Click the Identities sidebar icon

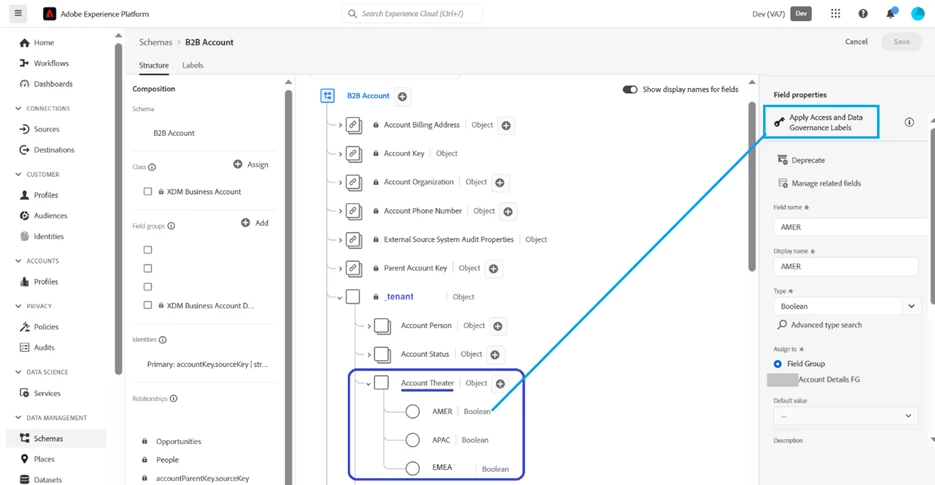click(24, 236)
